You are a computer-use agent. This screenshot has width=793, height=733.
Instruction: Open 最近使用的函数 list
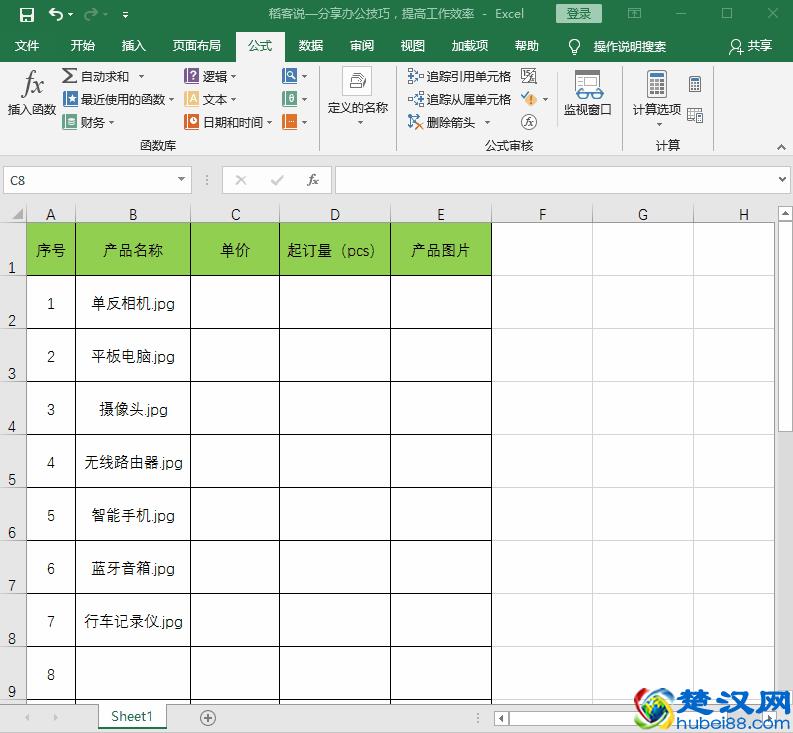point(119,99)
